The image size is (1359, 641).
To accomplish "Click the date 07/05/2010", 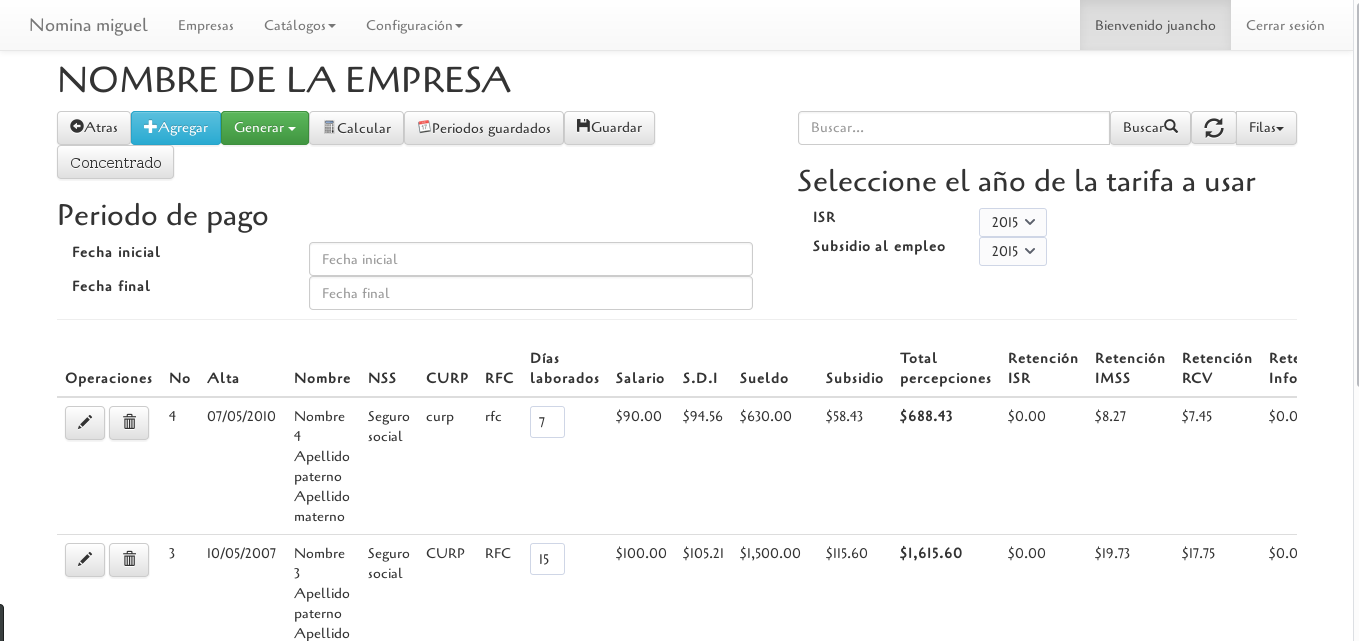I will point(241,417).
